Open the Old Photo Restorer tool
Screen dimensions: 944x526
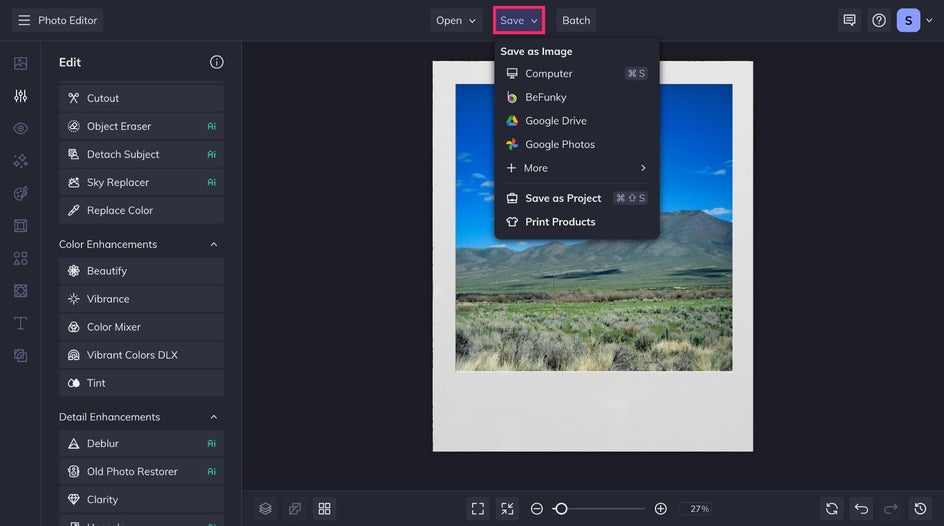pyautogui.click(x=141, y=471)
